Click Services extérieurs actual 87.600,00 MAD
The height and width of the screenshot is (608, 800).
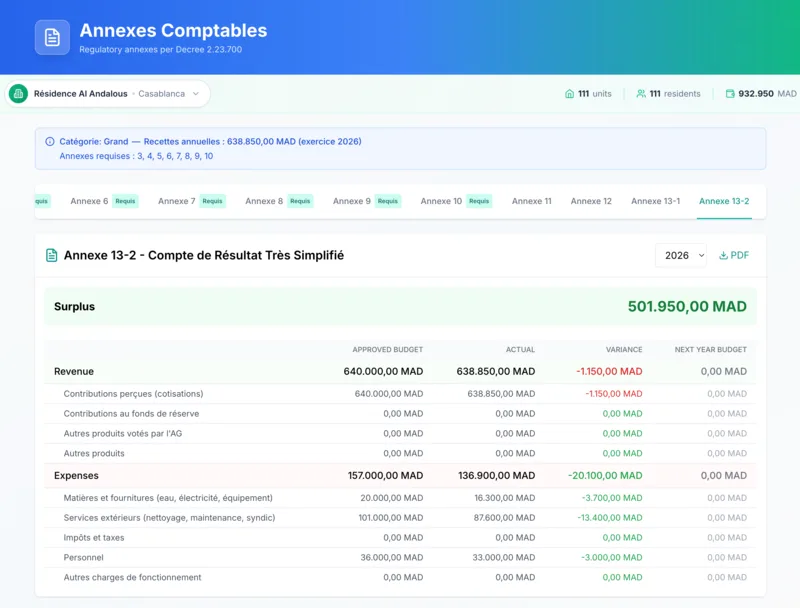click(504, 518)
